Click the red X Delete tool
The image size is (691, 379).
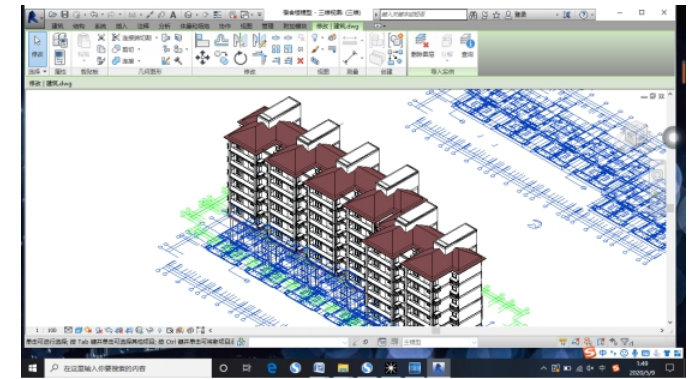coord(300,61)
